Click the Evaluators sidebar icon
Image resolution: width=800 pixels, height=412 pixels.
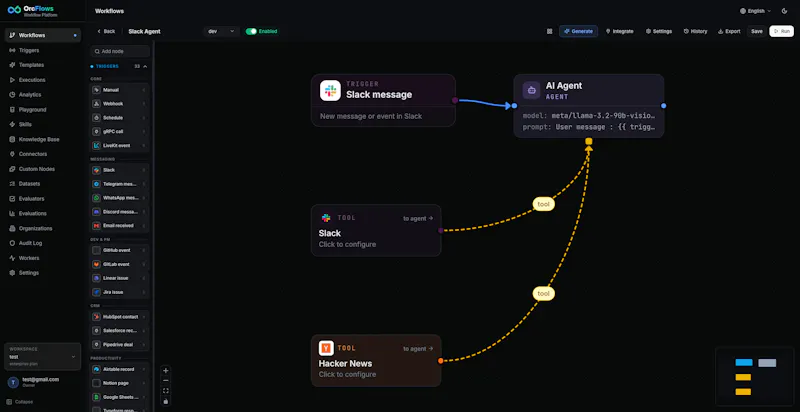click(x=12, y=198)
